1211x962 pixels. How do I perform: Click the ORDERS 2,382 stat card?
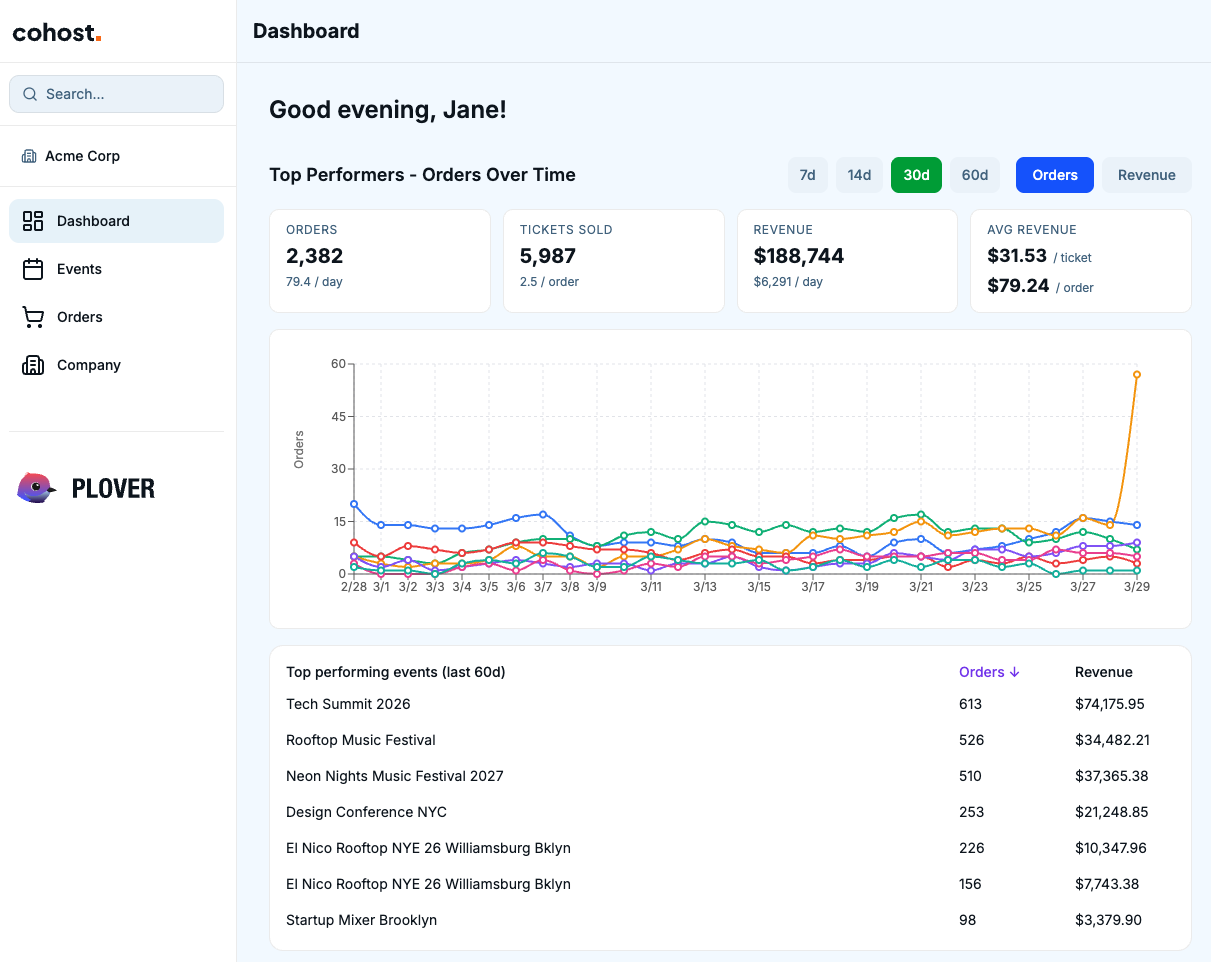pos(380,261)
